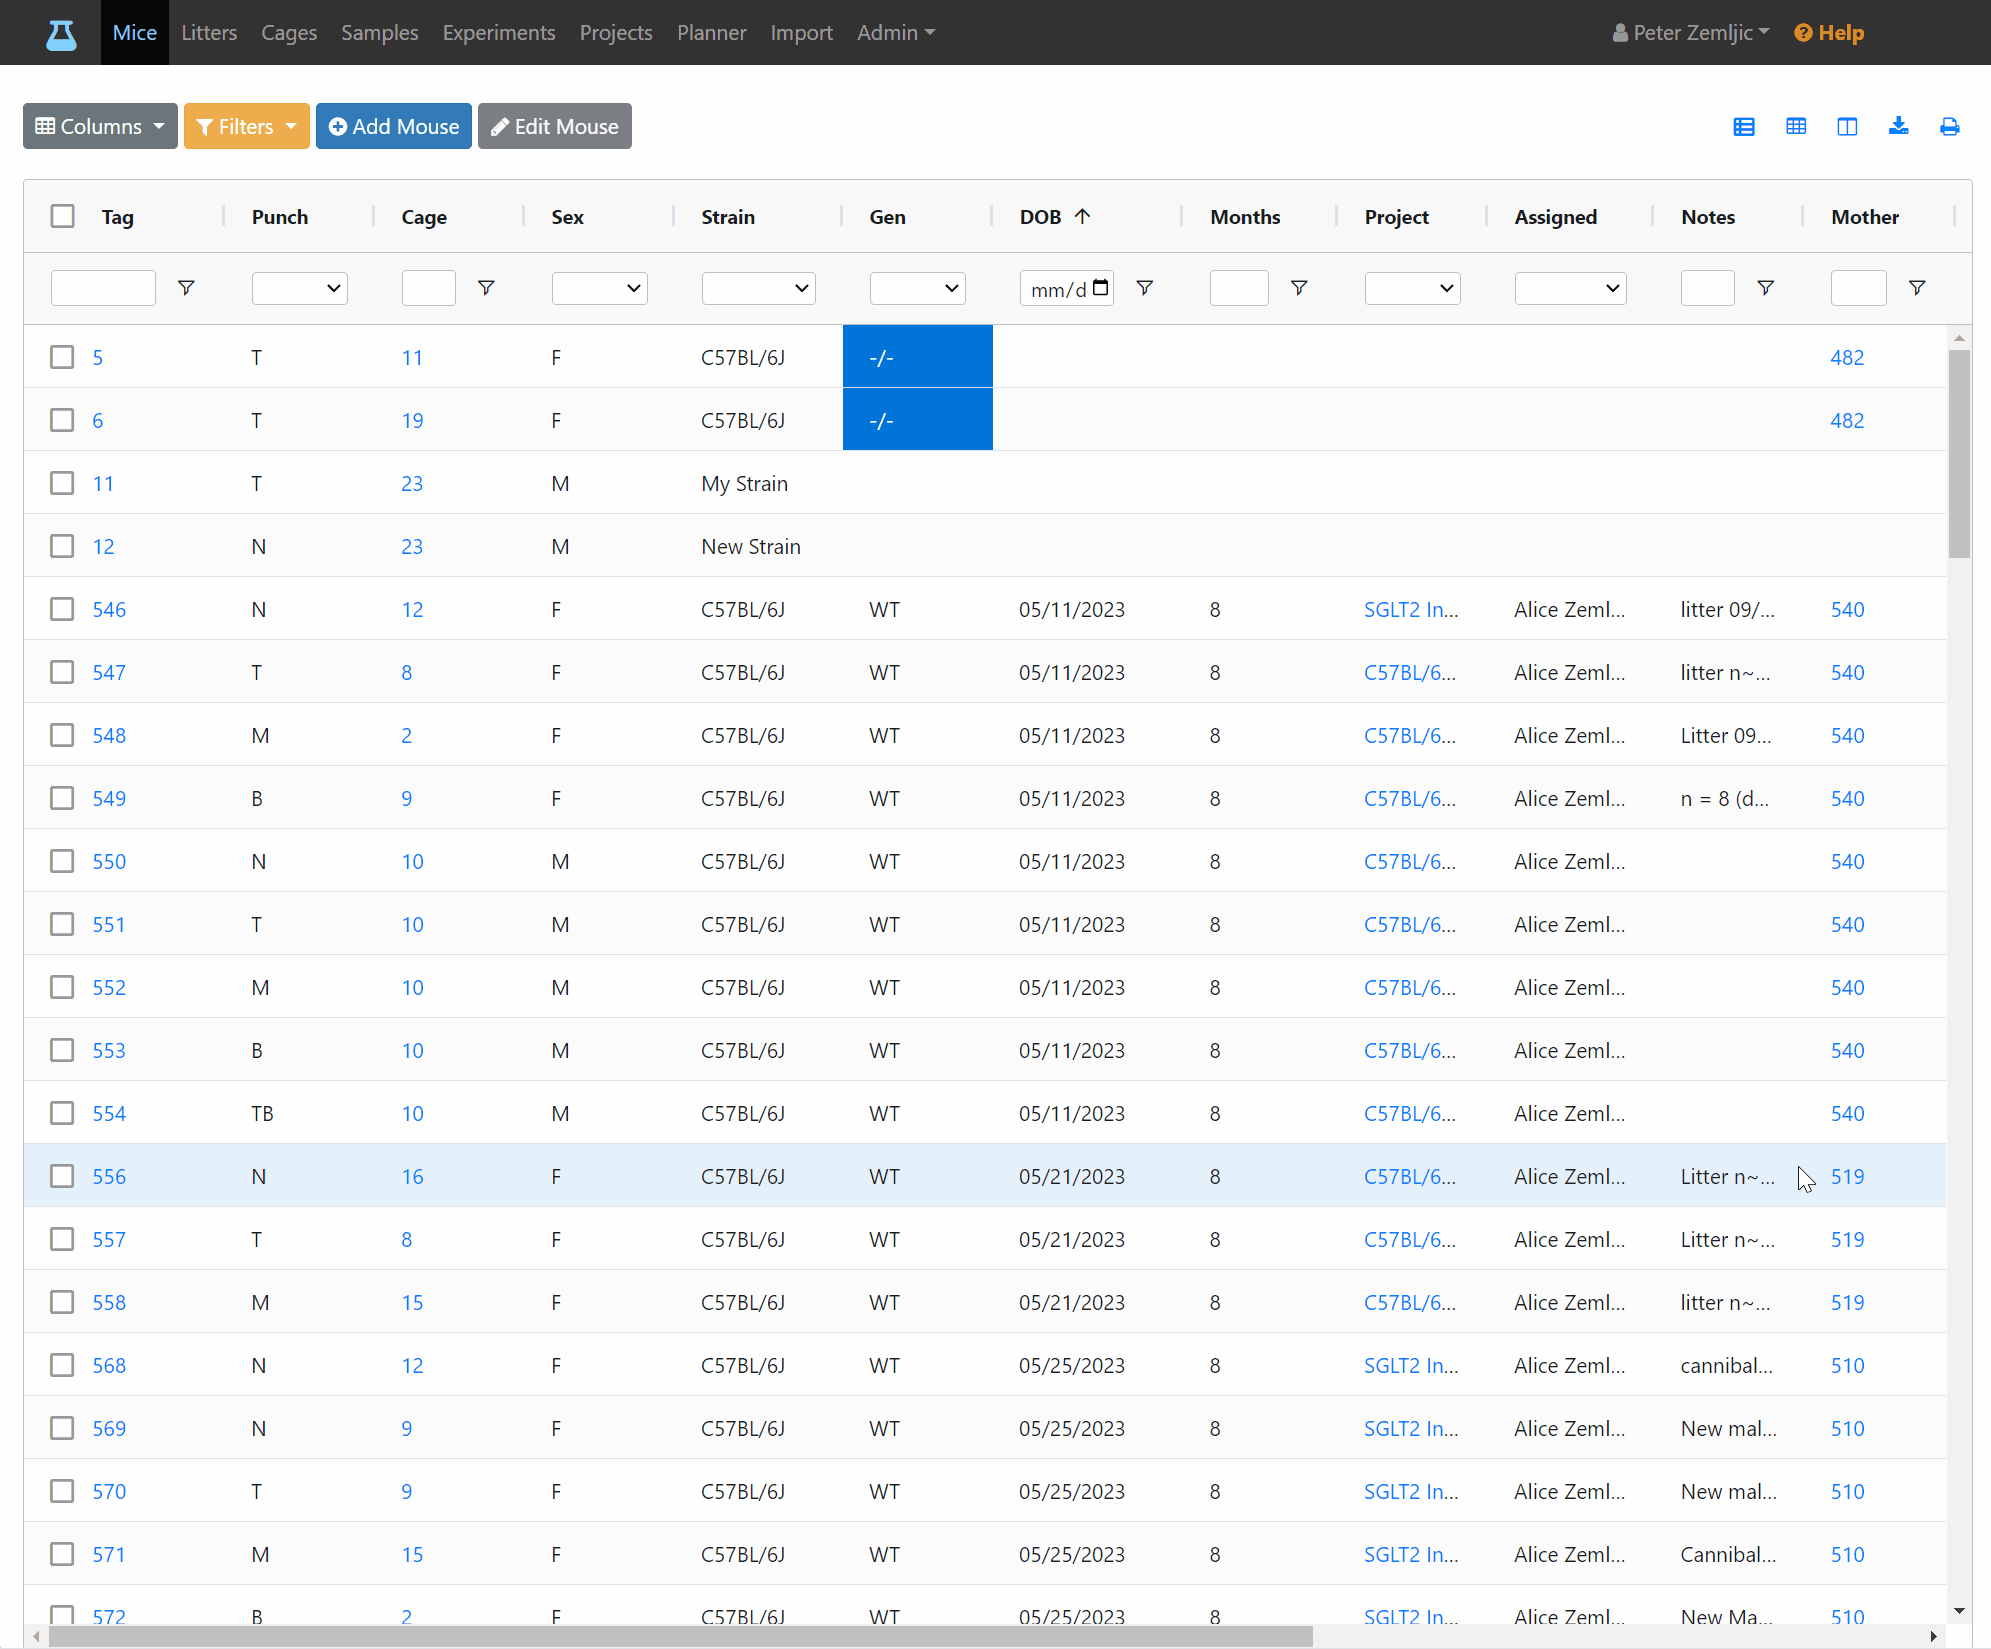Viewport: 1991px width, 1649px height.
Task: Click the Tag filter text field
Action: coord(104,288)
